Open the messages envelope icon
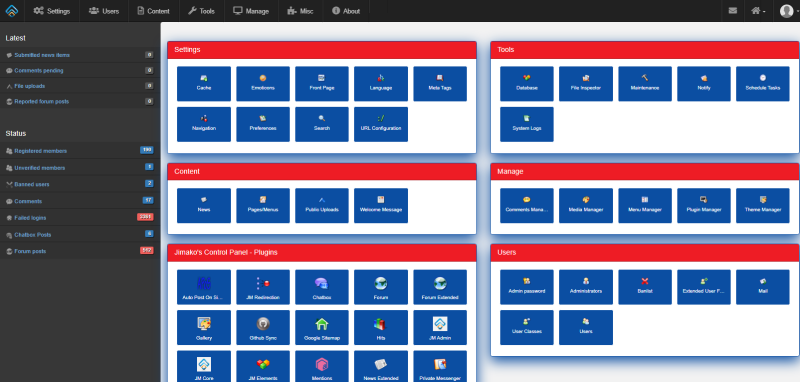Image resolution: width=800 pixels, height=382 pixels. (733, 11)
